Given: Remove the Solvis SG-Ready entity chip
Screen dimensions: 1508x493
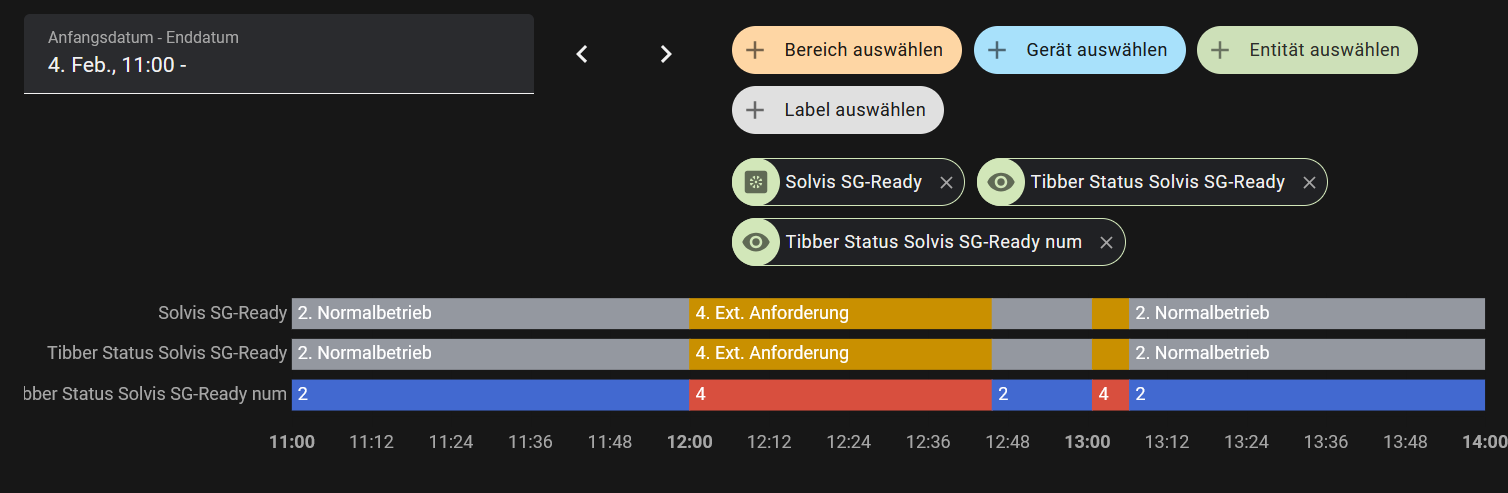Looking at the screenshot, I should pos(946,182).
